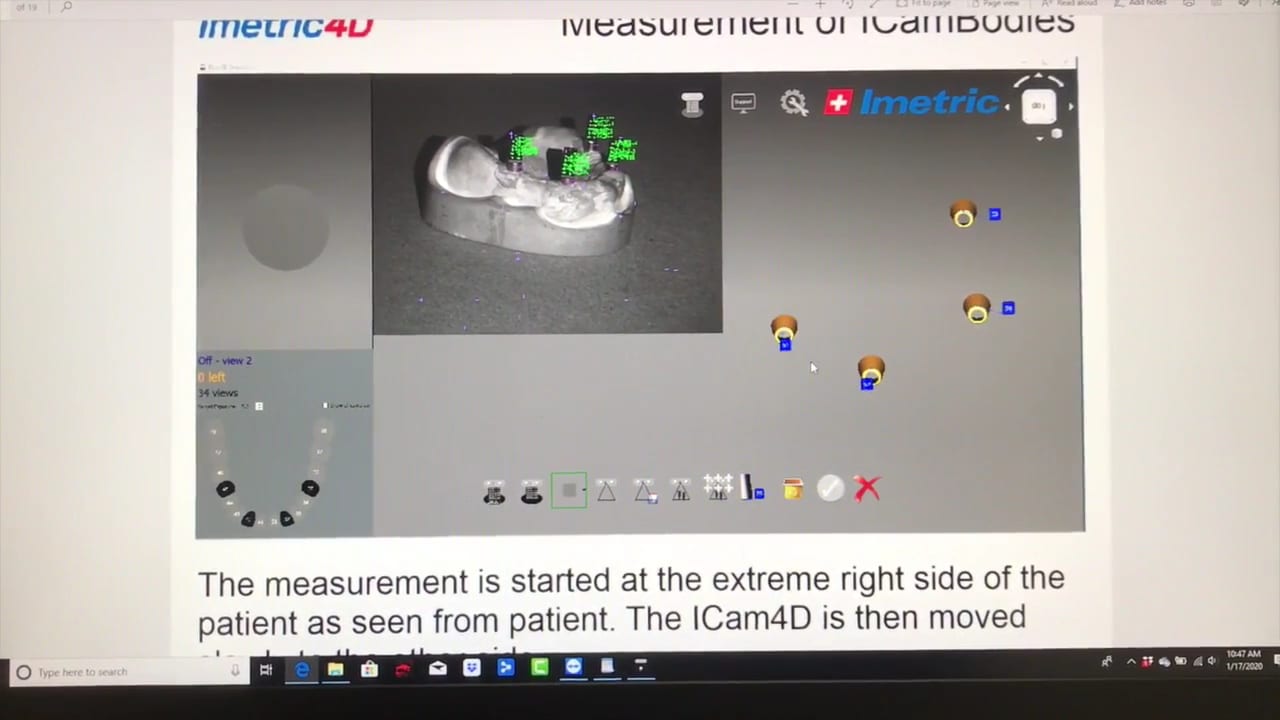The width and height of the screenshot is (1280, 720).
Task: Click the Edge browser taskbar icon
Action: point(302,670)
